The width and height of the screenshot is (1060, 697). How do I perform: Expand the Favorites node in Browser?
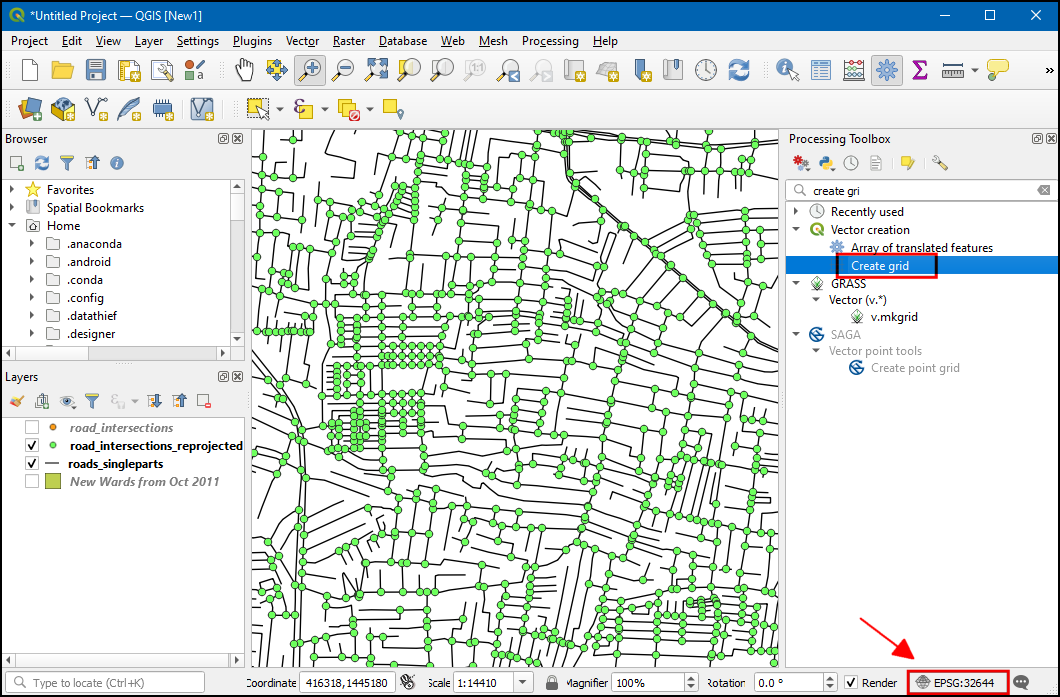pos(12,189)
